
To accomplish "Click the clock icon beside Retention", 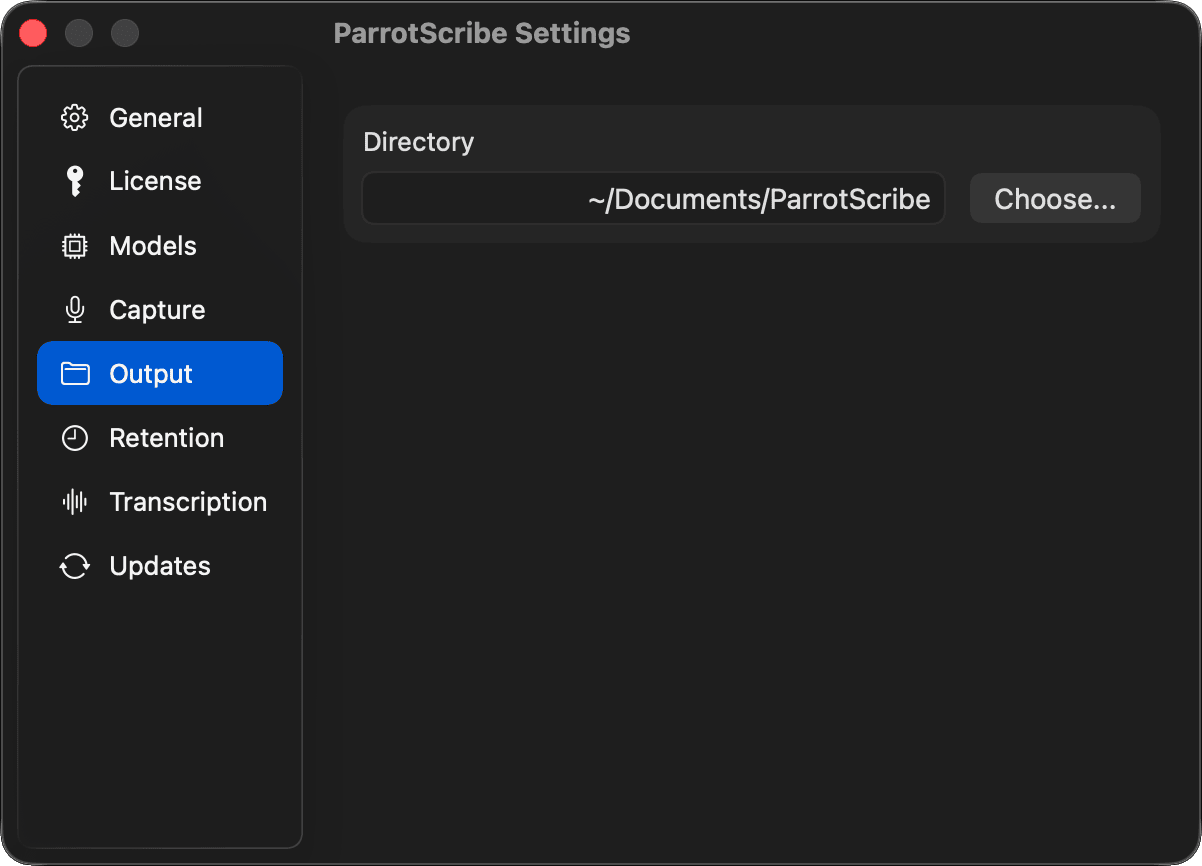I will [75, 438].
